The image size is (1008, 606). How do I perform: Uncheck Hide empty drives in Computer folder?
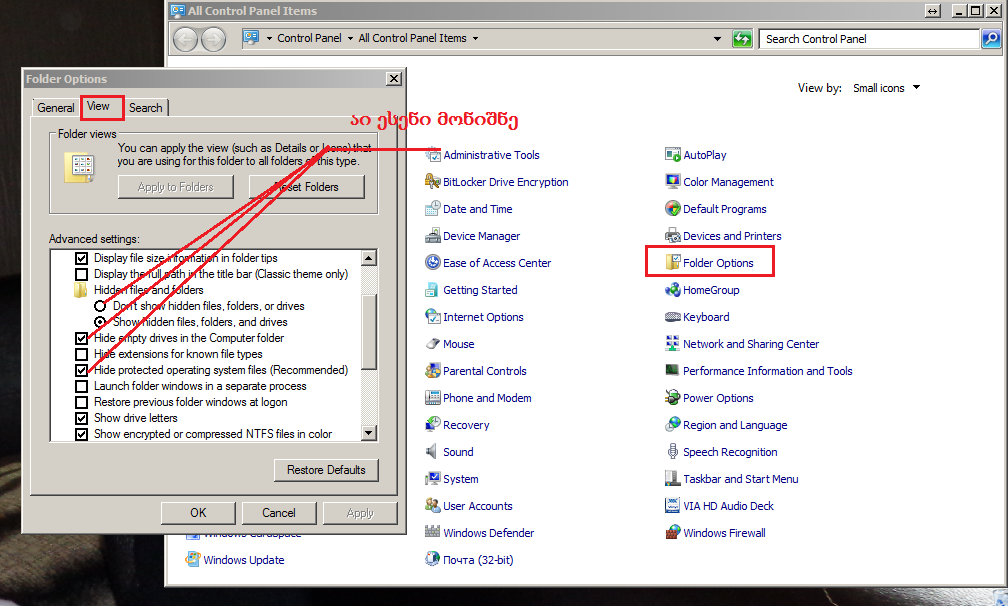click(x=81, y=338)
